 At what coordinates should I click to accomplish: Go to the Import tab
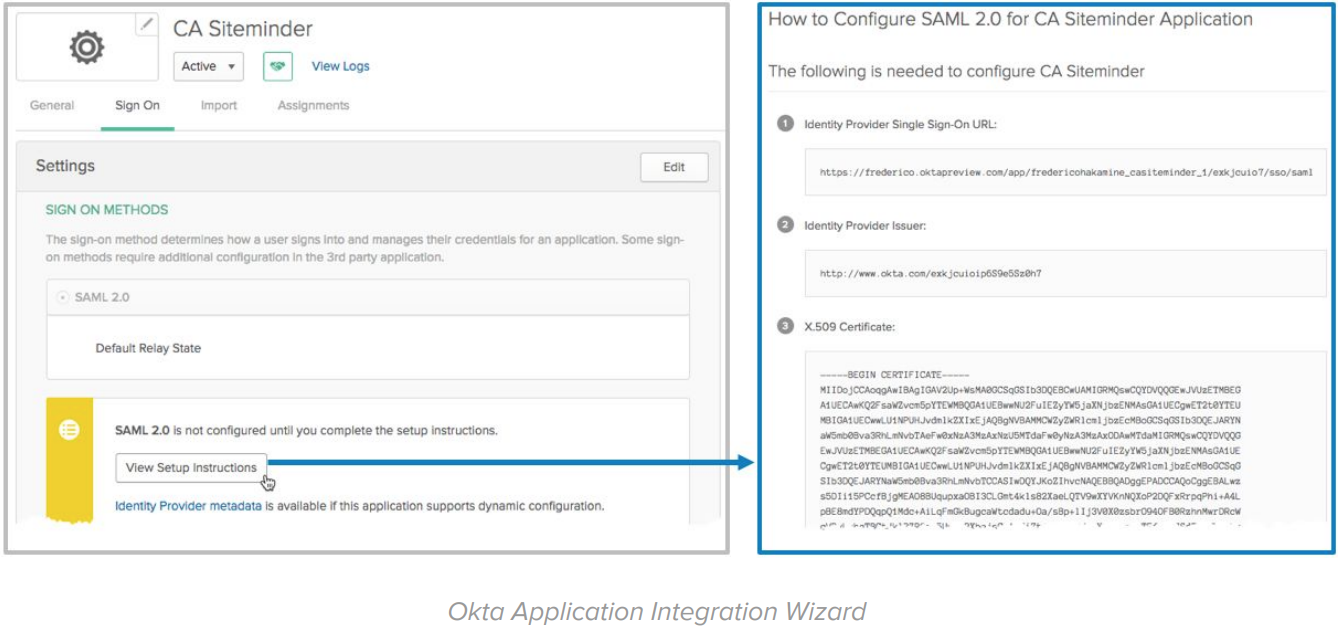click(219, 105)
